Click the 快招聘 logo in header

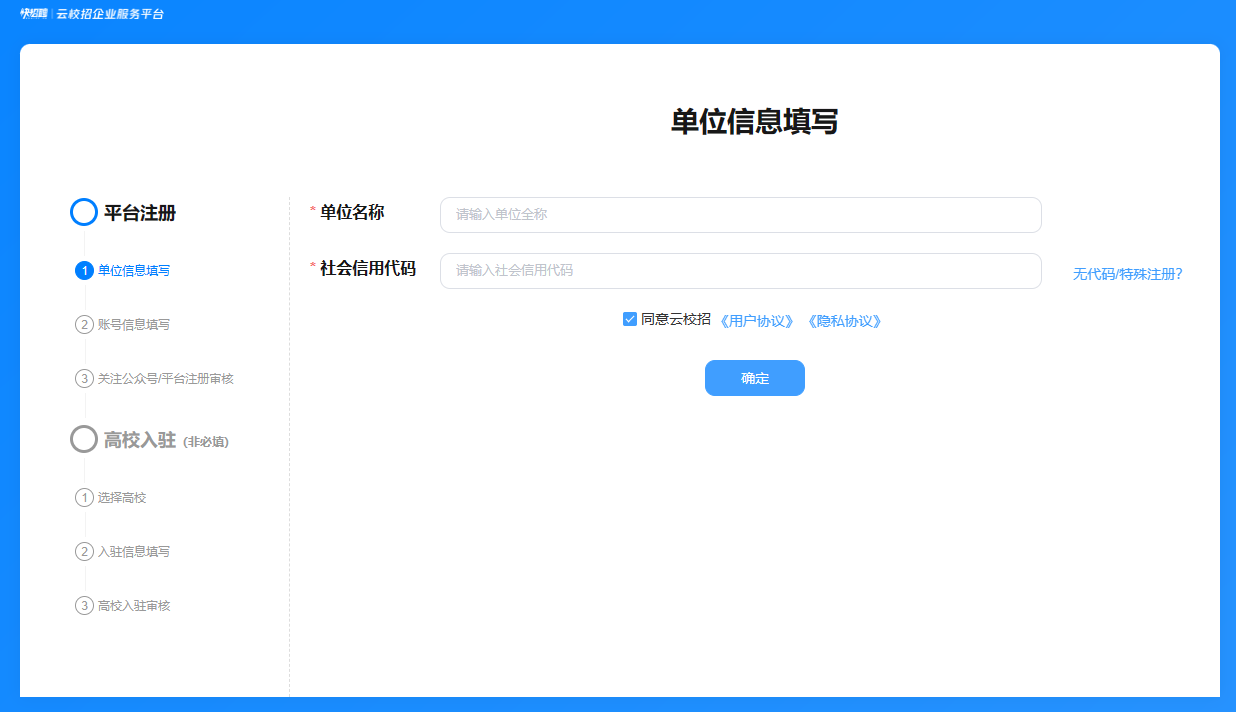[34, 14]
